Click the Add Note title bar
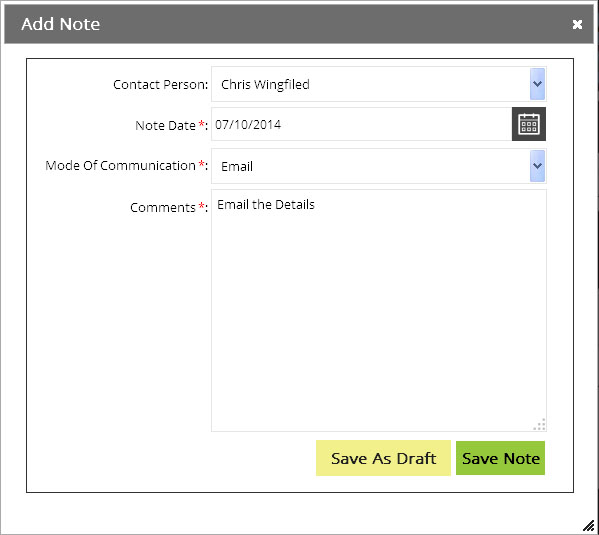 [299, 24]
